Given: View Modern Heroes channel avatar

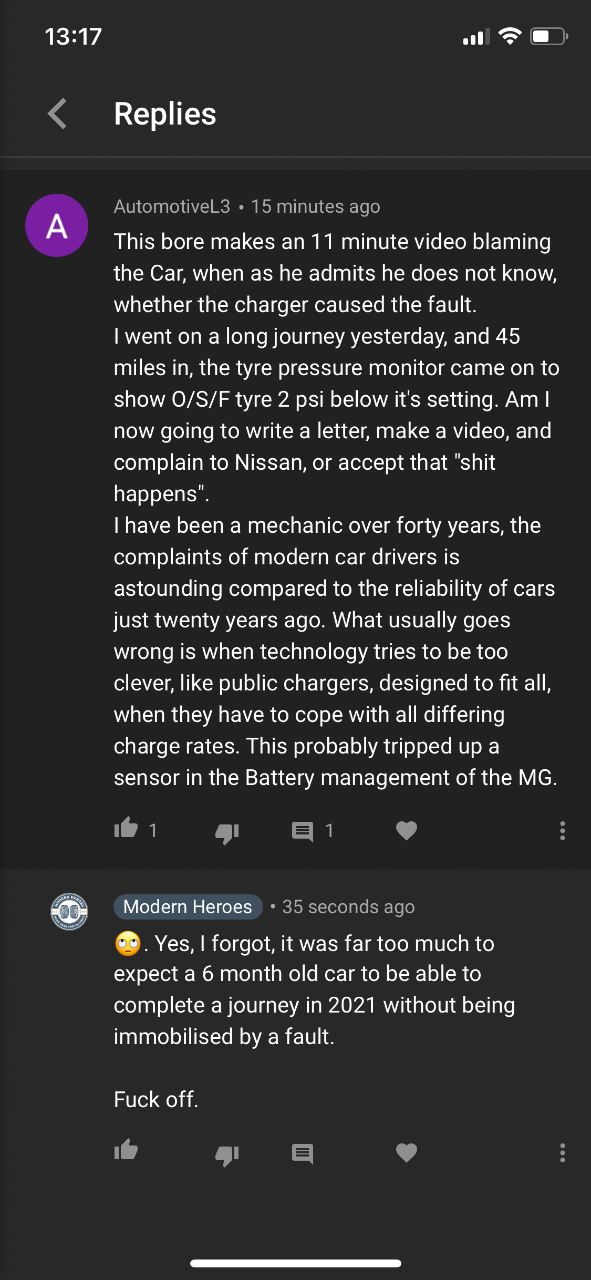Looking at the screenshot, I should click(70, 912).
